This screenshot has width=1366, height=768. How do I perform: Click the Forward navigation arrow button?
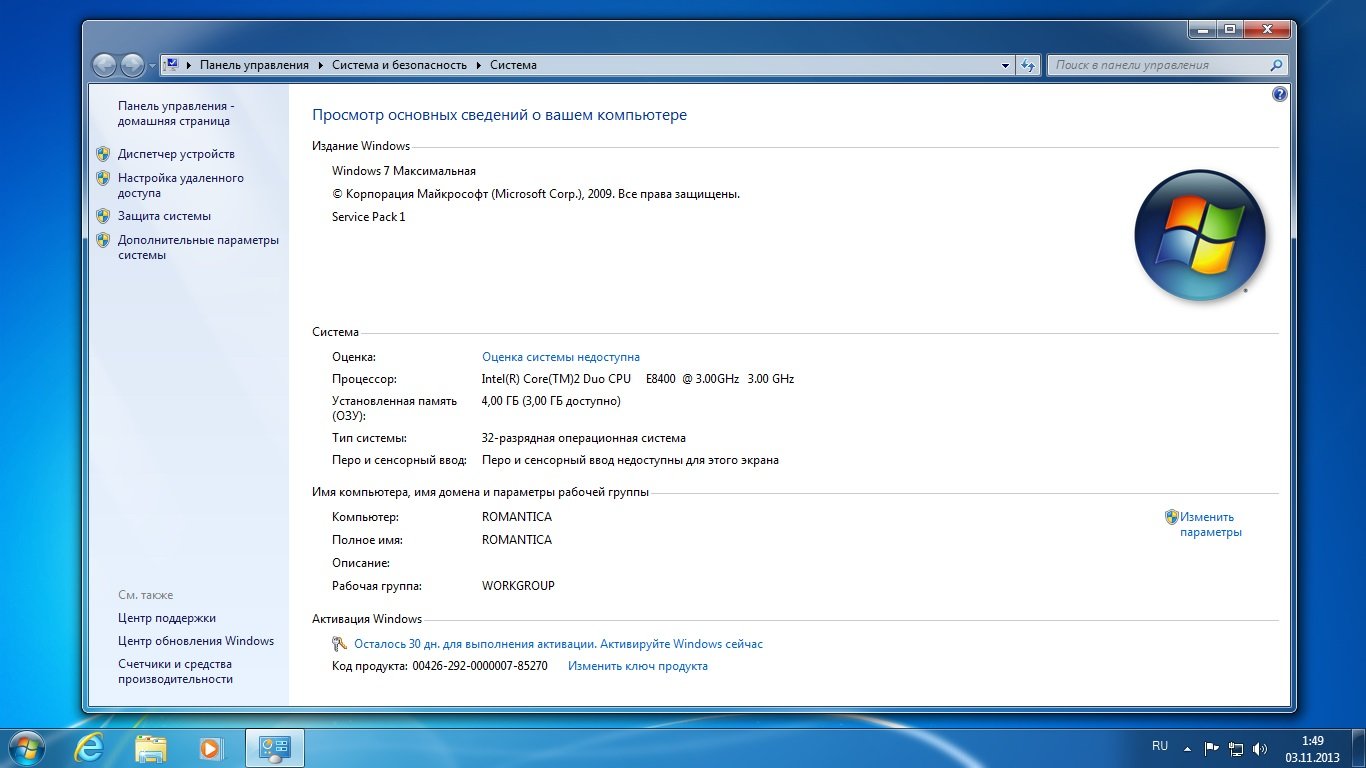[132, 65]
